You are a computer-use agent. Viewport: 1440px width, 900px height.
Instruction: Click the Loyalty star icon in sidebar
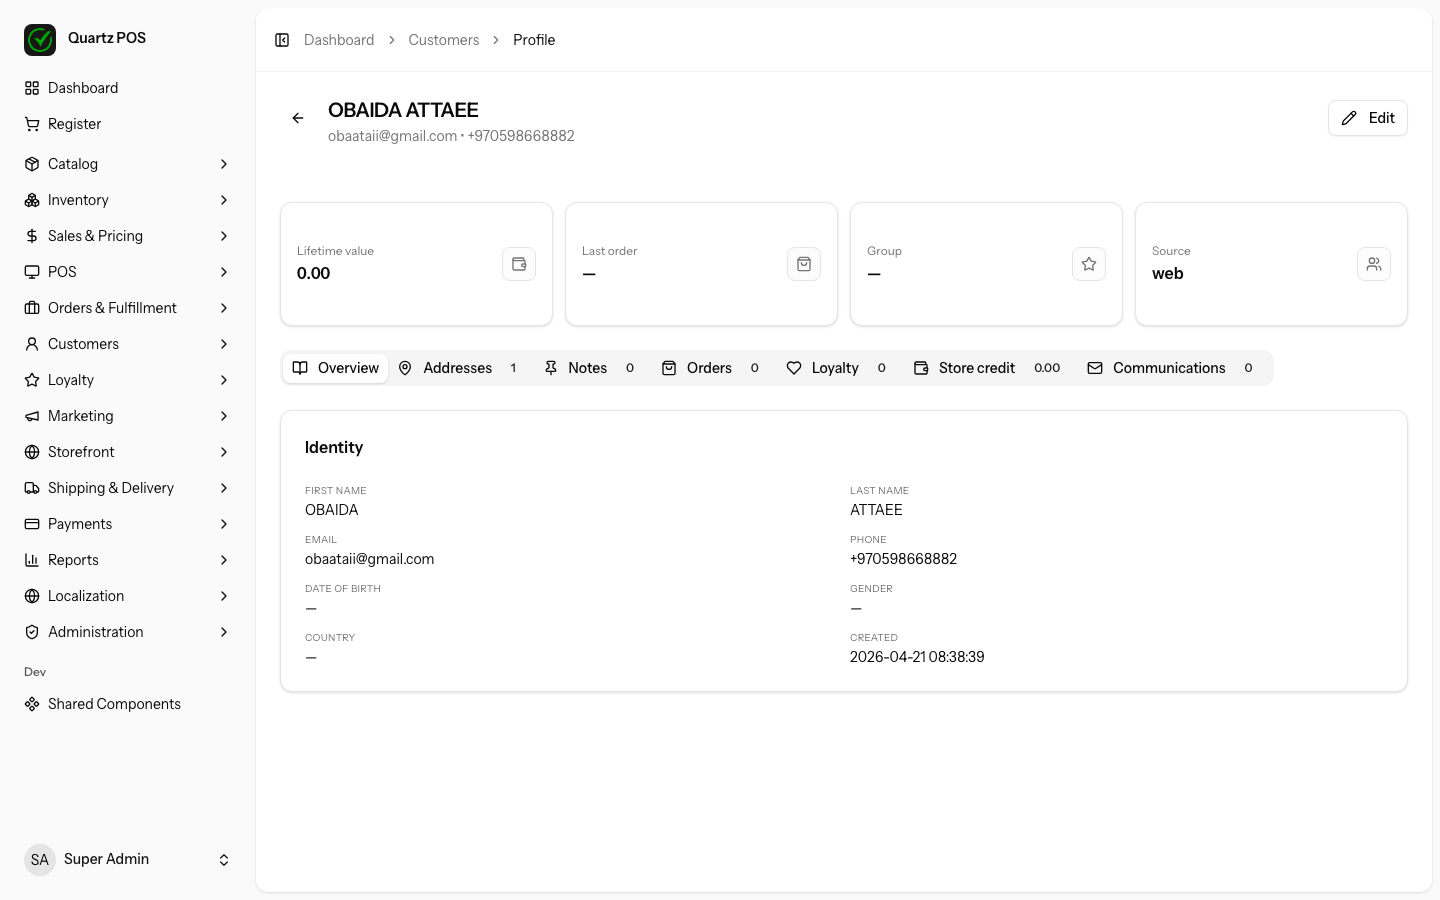point(32,380)
